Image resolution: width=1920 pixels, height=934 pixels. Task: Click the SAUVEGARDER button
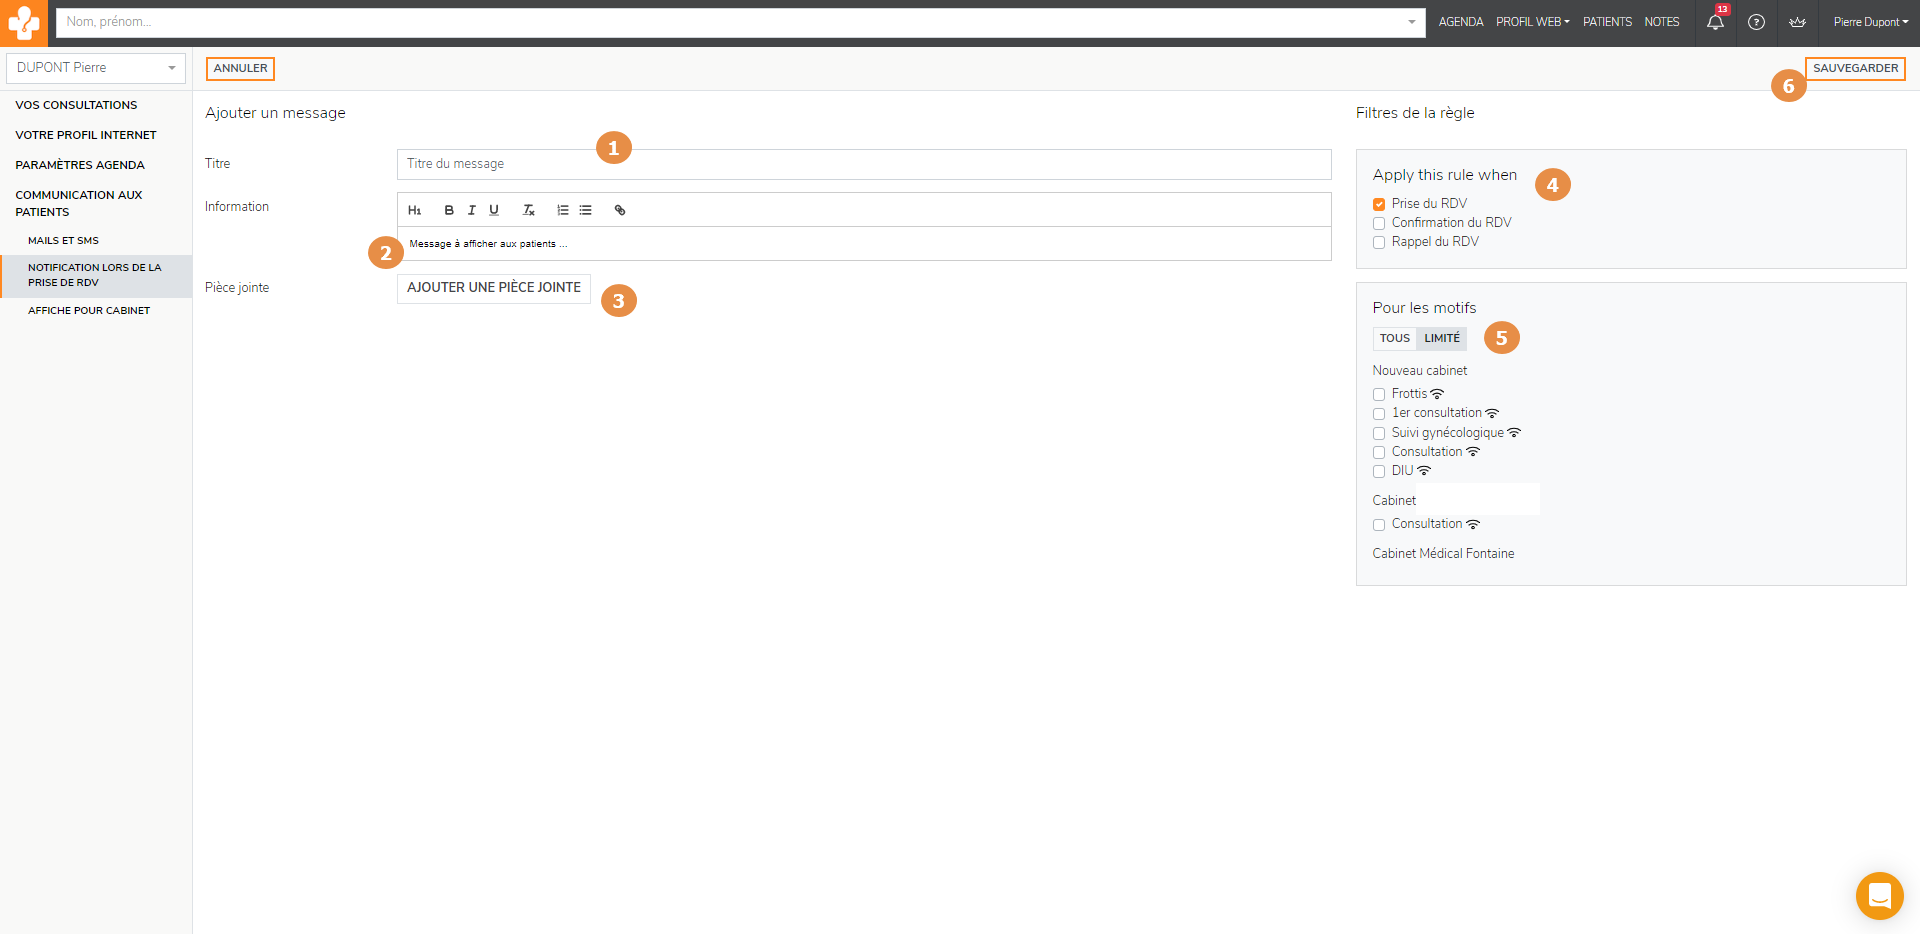coord(1855,68)
